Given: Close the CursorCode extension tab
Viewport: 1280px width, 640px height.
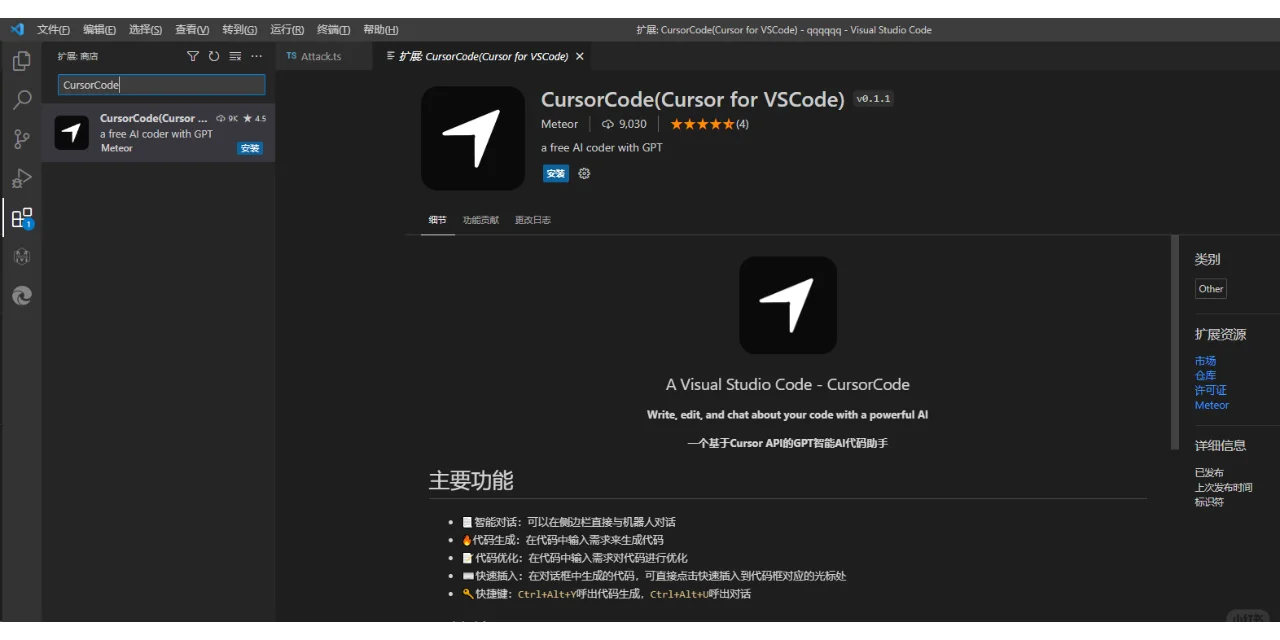Looking at the screenshot, I should click(579, 57).
